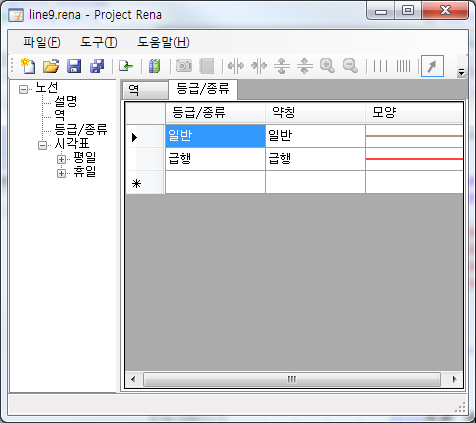Image resolution: width=476 pixels, height=423 pixels.
Task: Select 시각표 in the tree
Action: 72,144
